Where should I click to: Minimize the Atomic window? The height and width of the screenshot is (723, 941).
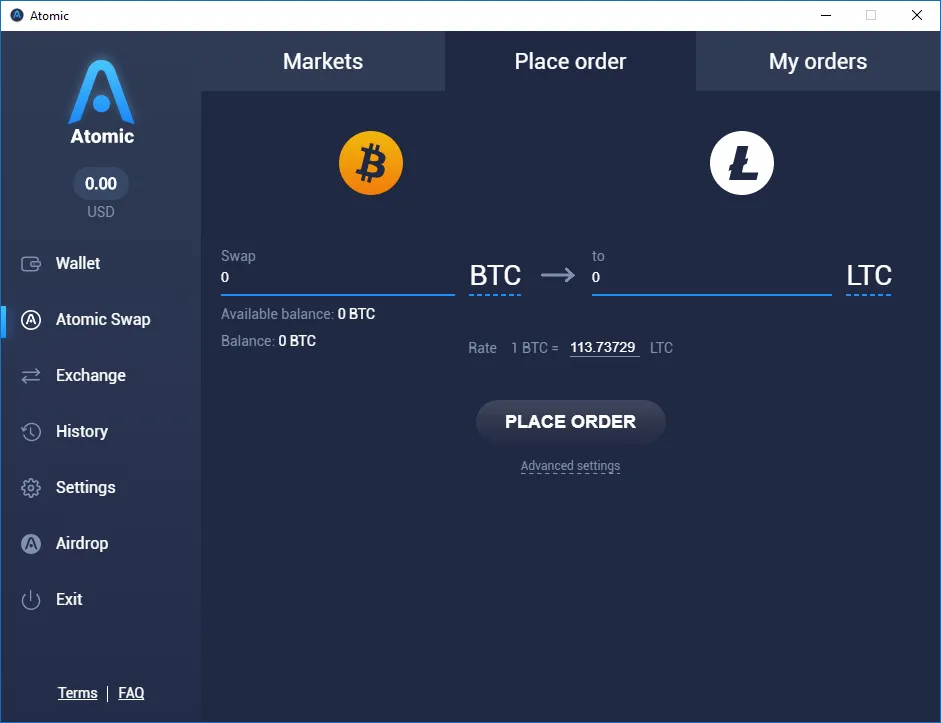pyautogui.click(x=826, y=16)
